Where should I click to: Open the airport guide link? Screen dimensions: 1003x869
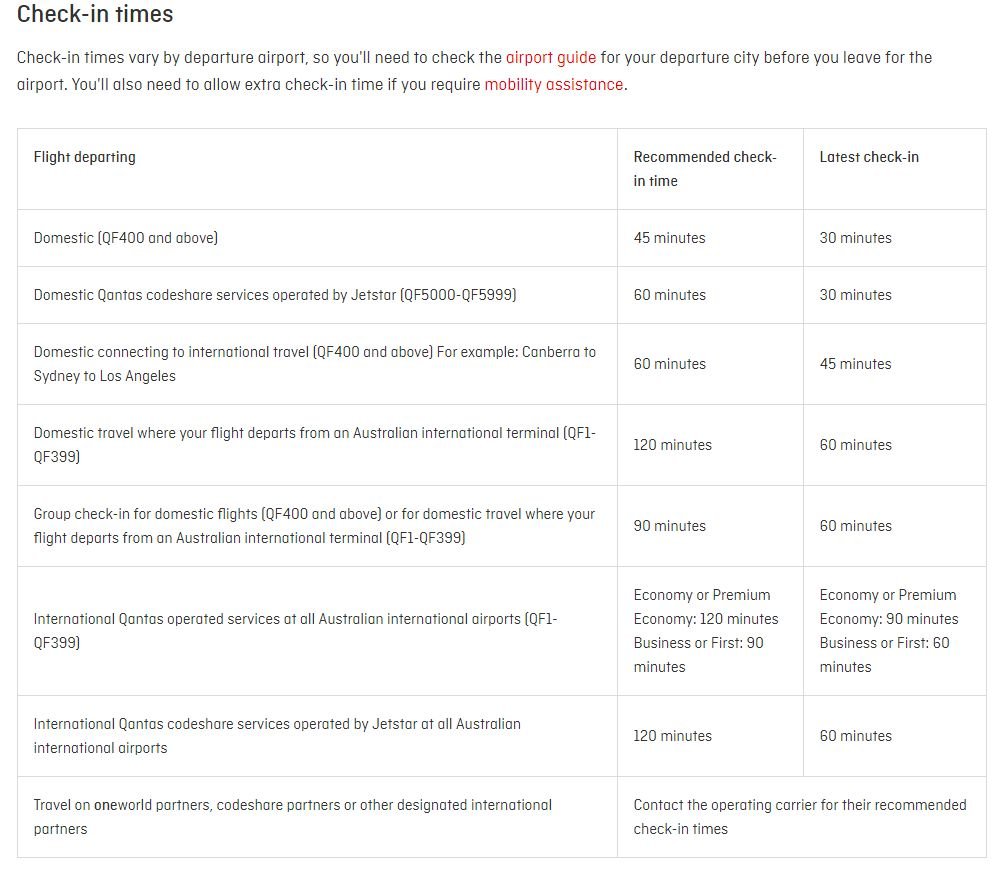[x=550, y=57]
